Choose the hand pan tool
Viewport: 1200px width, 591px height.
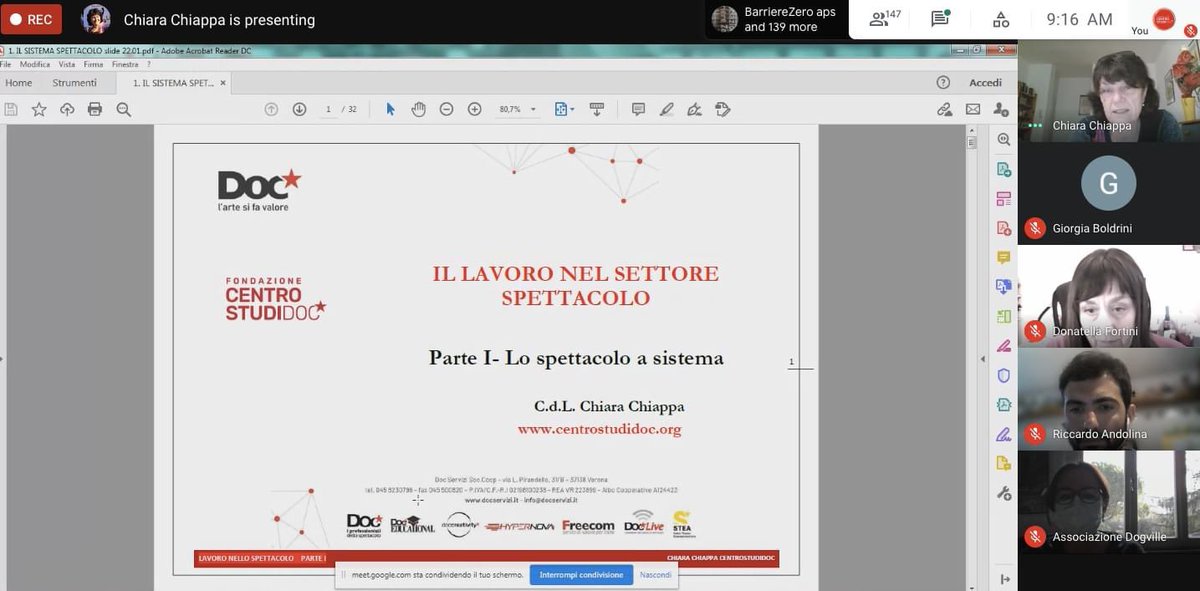pyautogui.click(x=419, y=109)
